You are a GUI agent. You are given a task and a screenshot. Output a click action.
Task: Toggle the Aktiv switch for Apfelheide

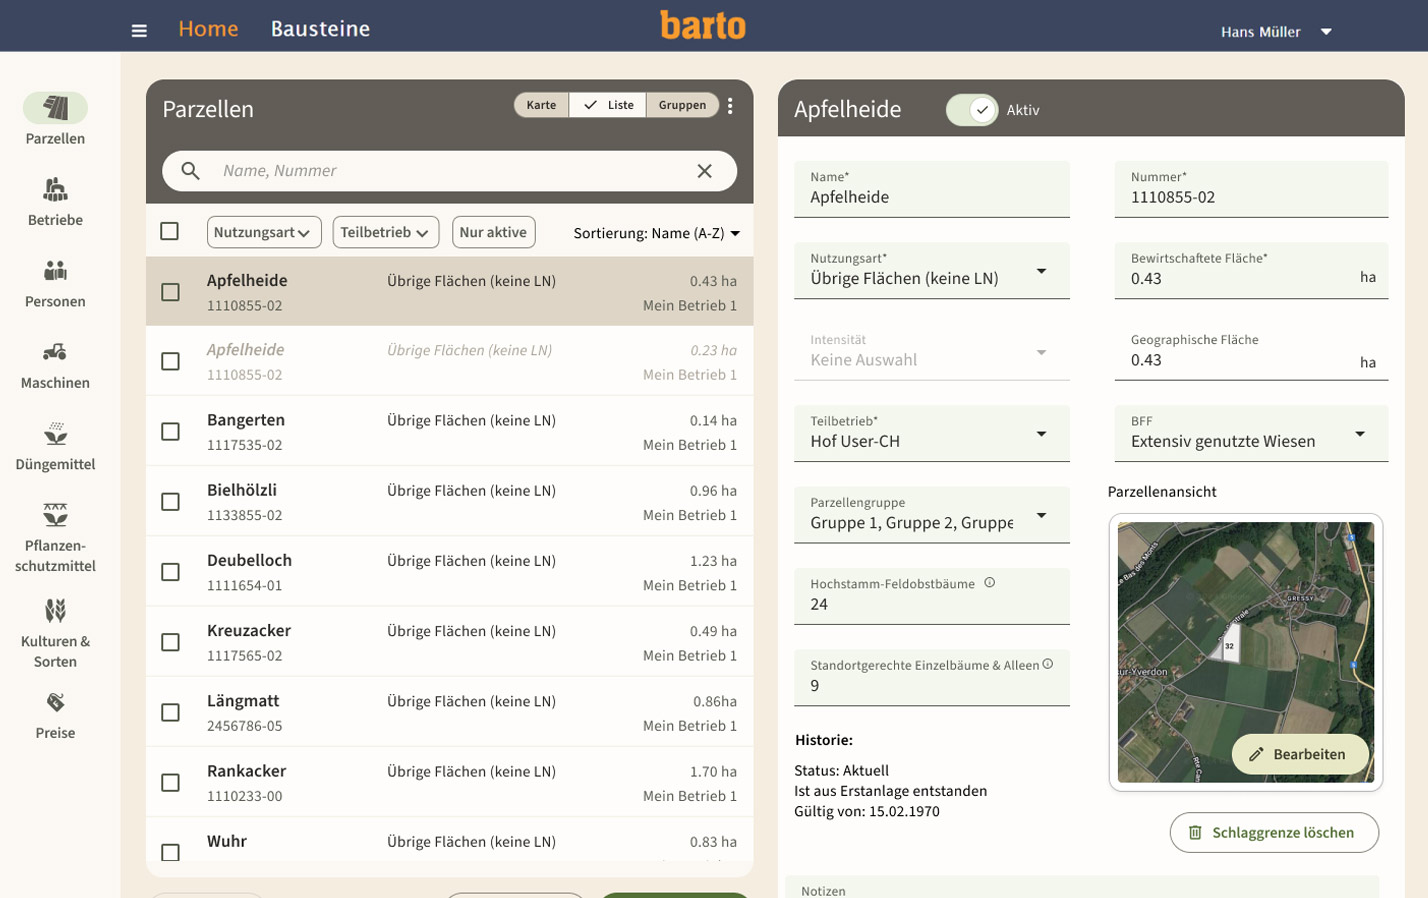[972, 110]
